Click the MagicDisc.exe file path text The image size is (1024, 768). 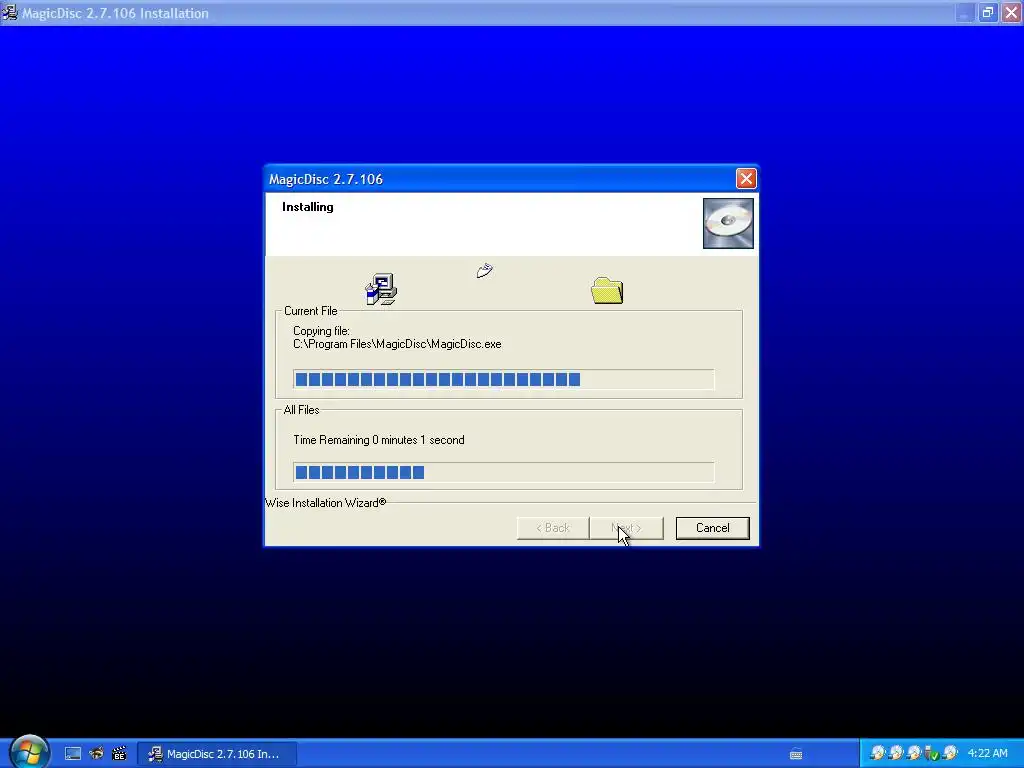(397, 344)
